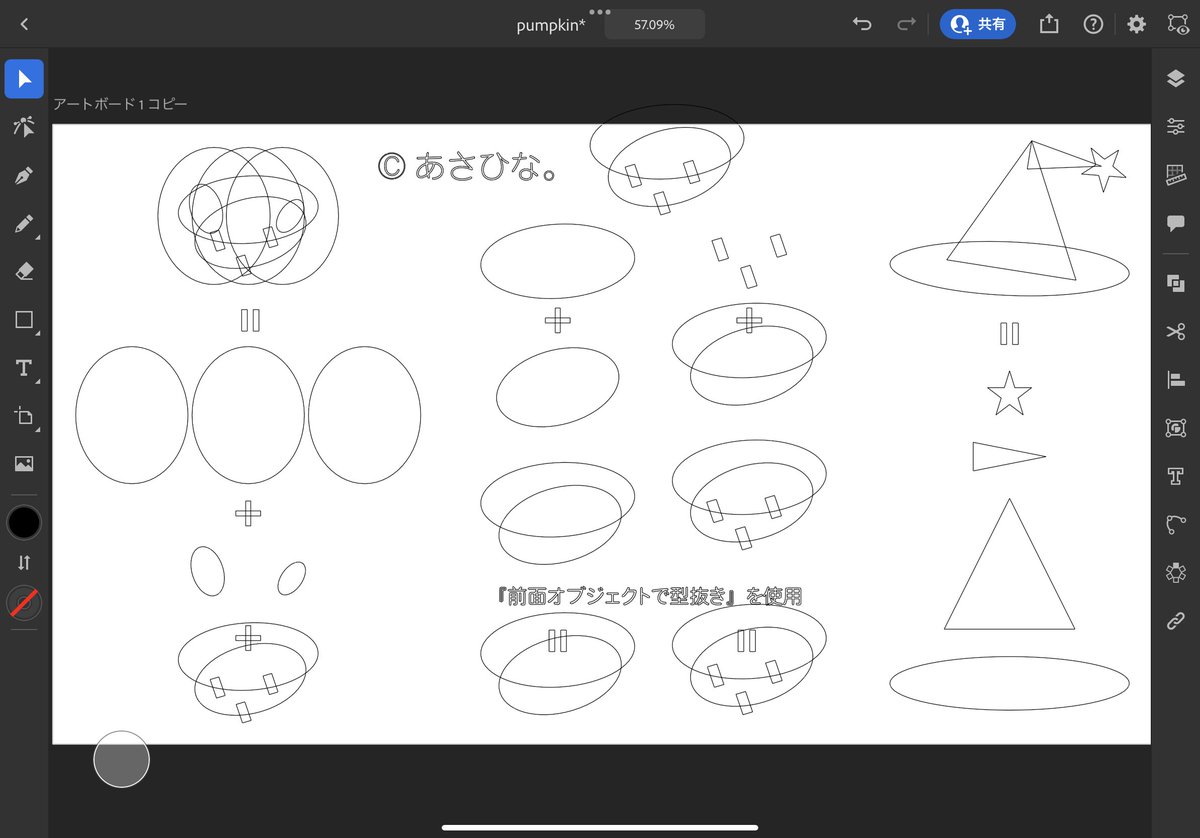The image size is (1200, 838).
Task: Open the Precision and grid panel
Action: click(x=1176, y=176)
